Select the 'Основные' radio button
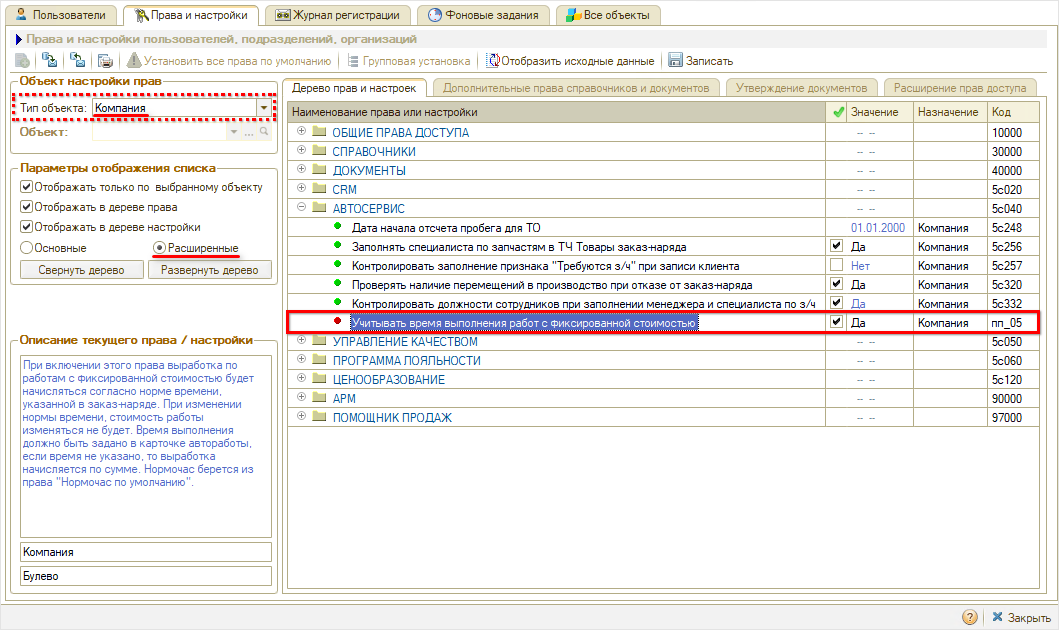 (x=27, y=247)
